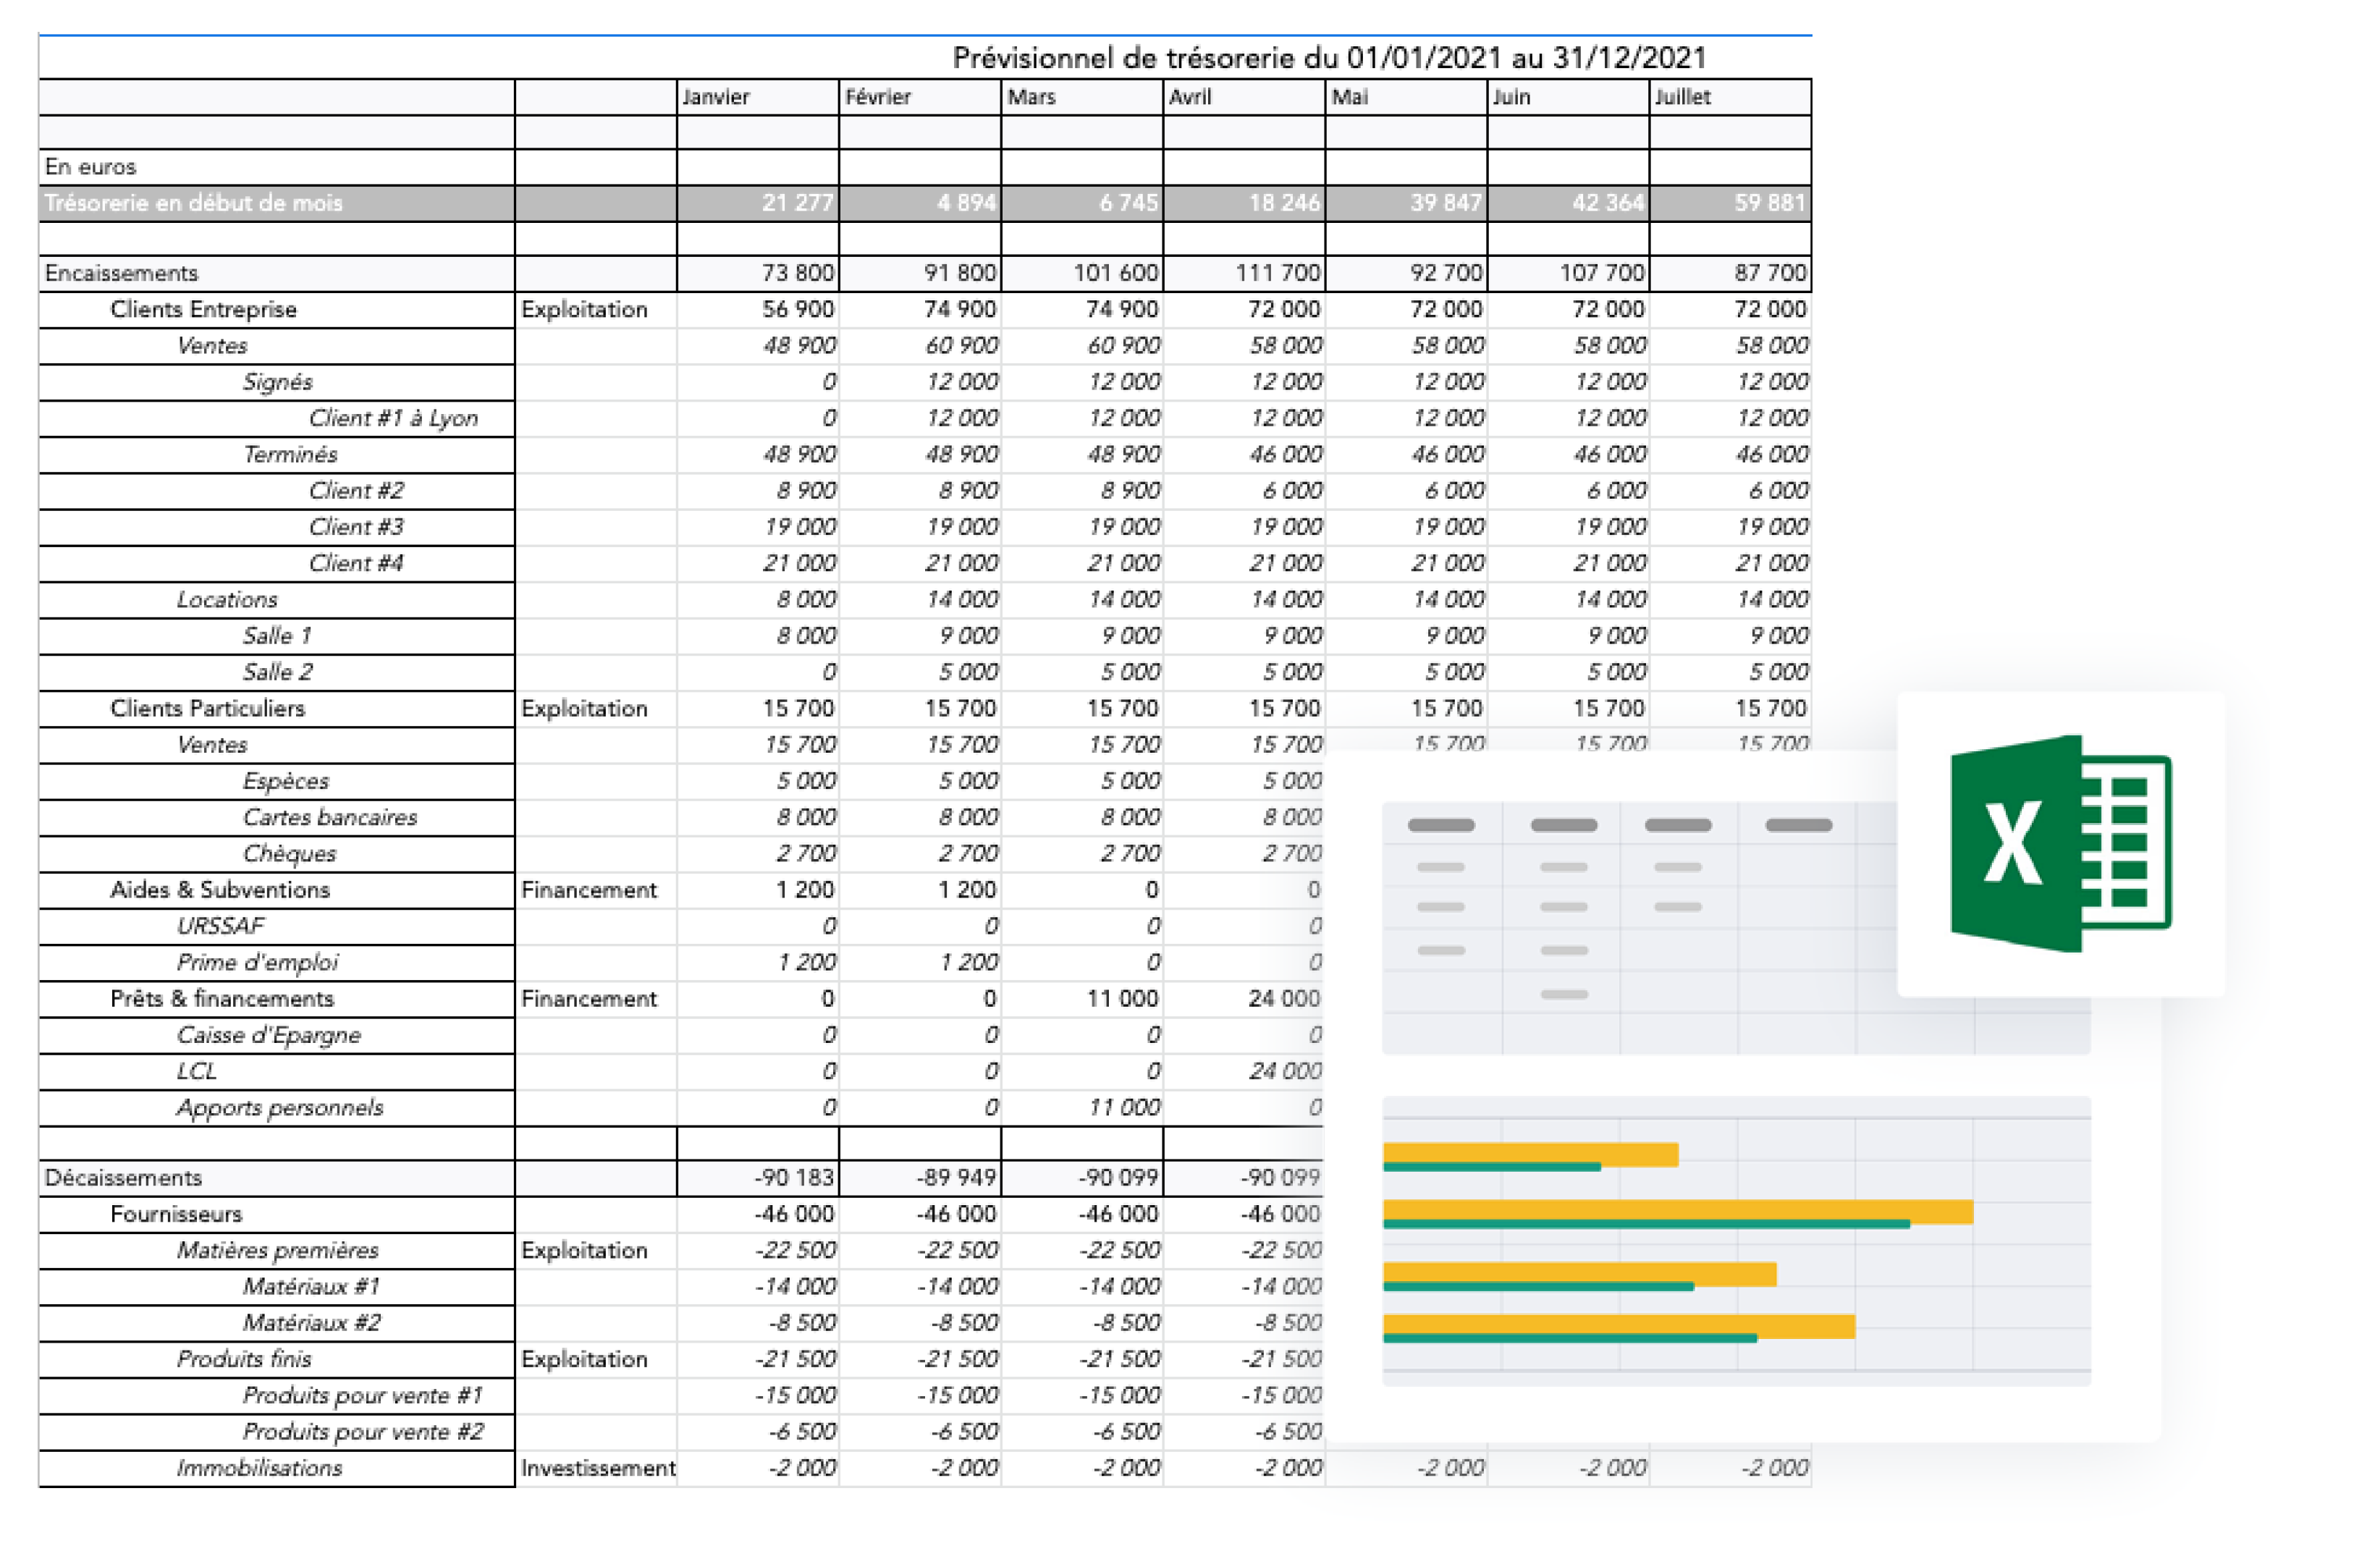Click the 'Salle 1' row label
The width and height of the screenshot is (2380, 1546).
coord(277,636)
